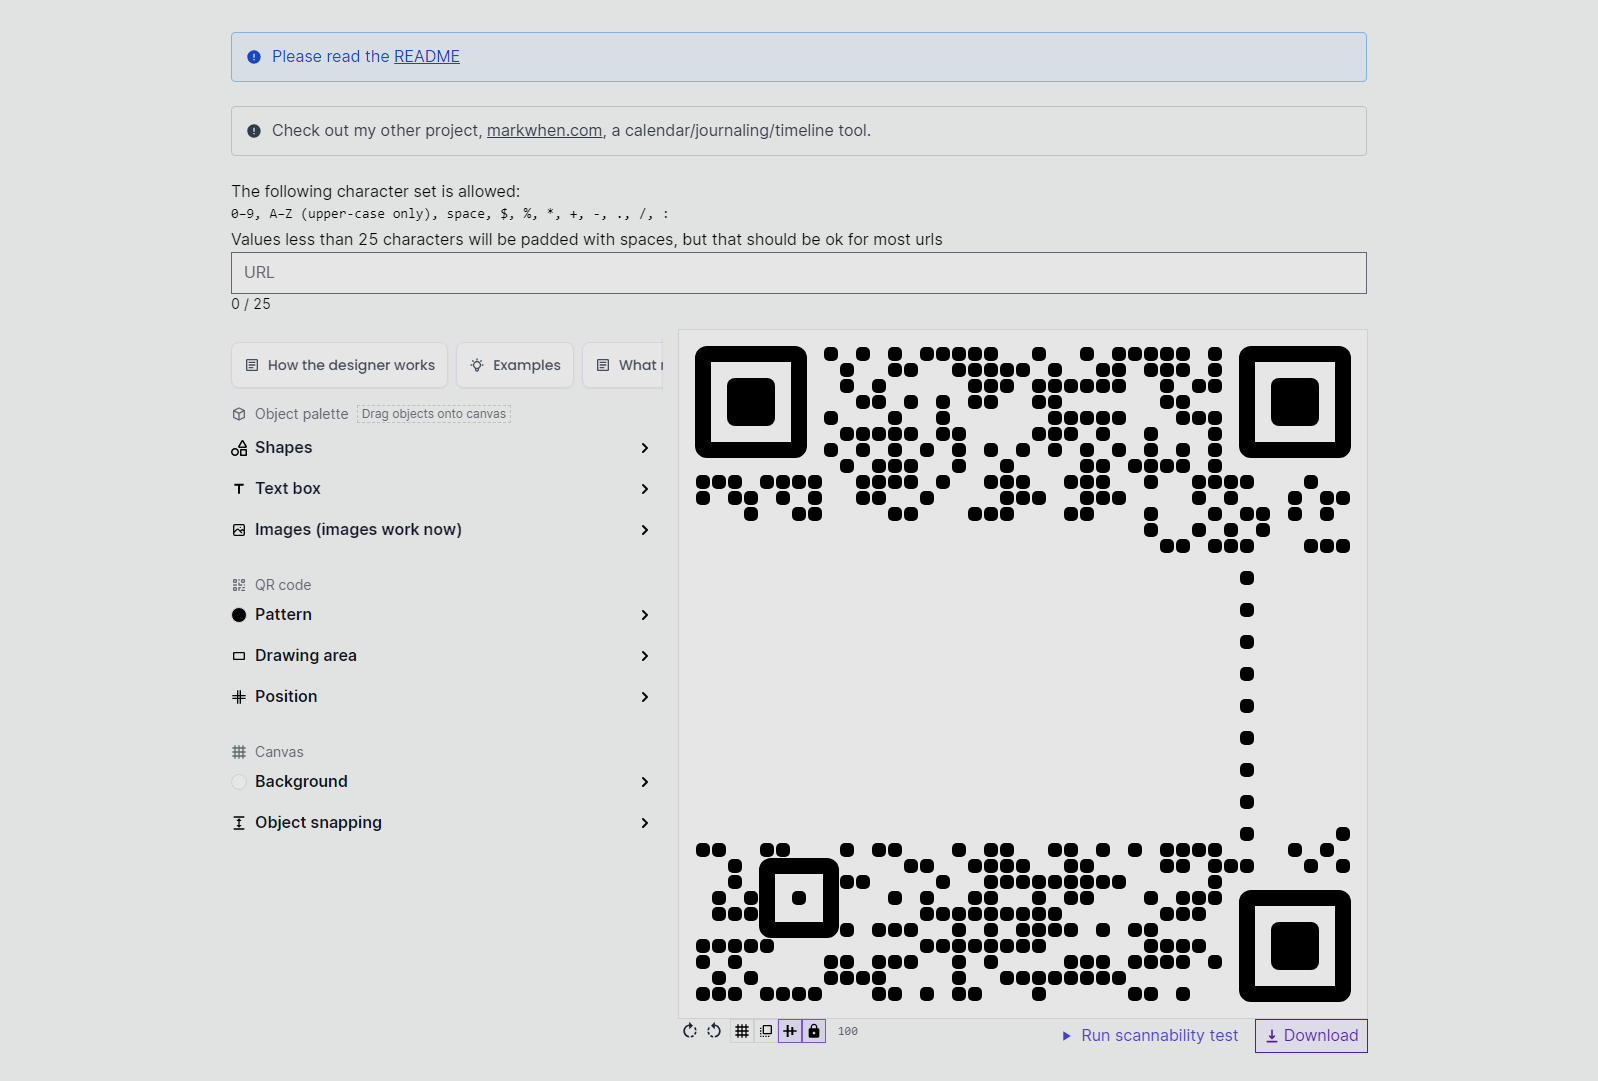Click the Drawing area rectangle icon

[x=239, y=656]
